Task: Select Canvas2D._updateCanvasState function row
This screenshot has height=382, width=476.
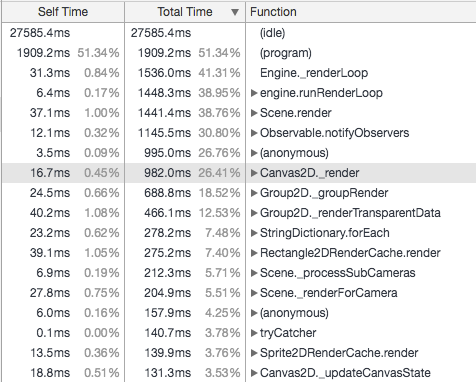Action: pyautogui.click(x=239, y=373)
